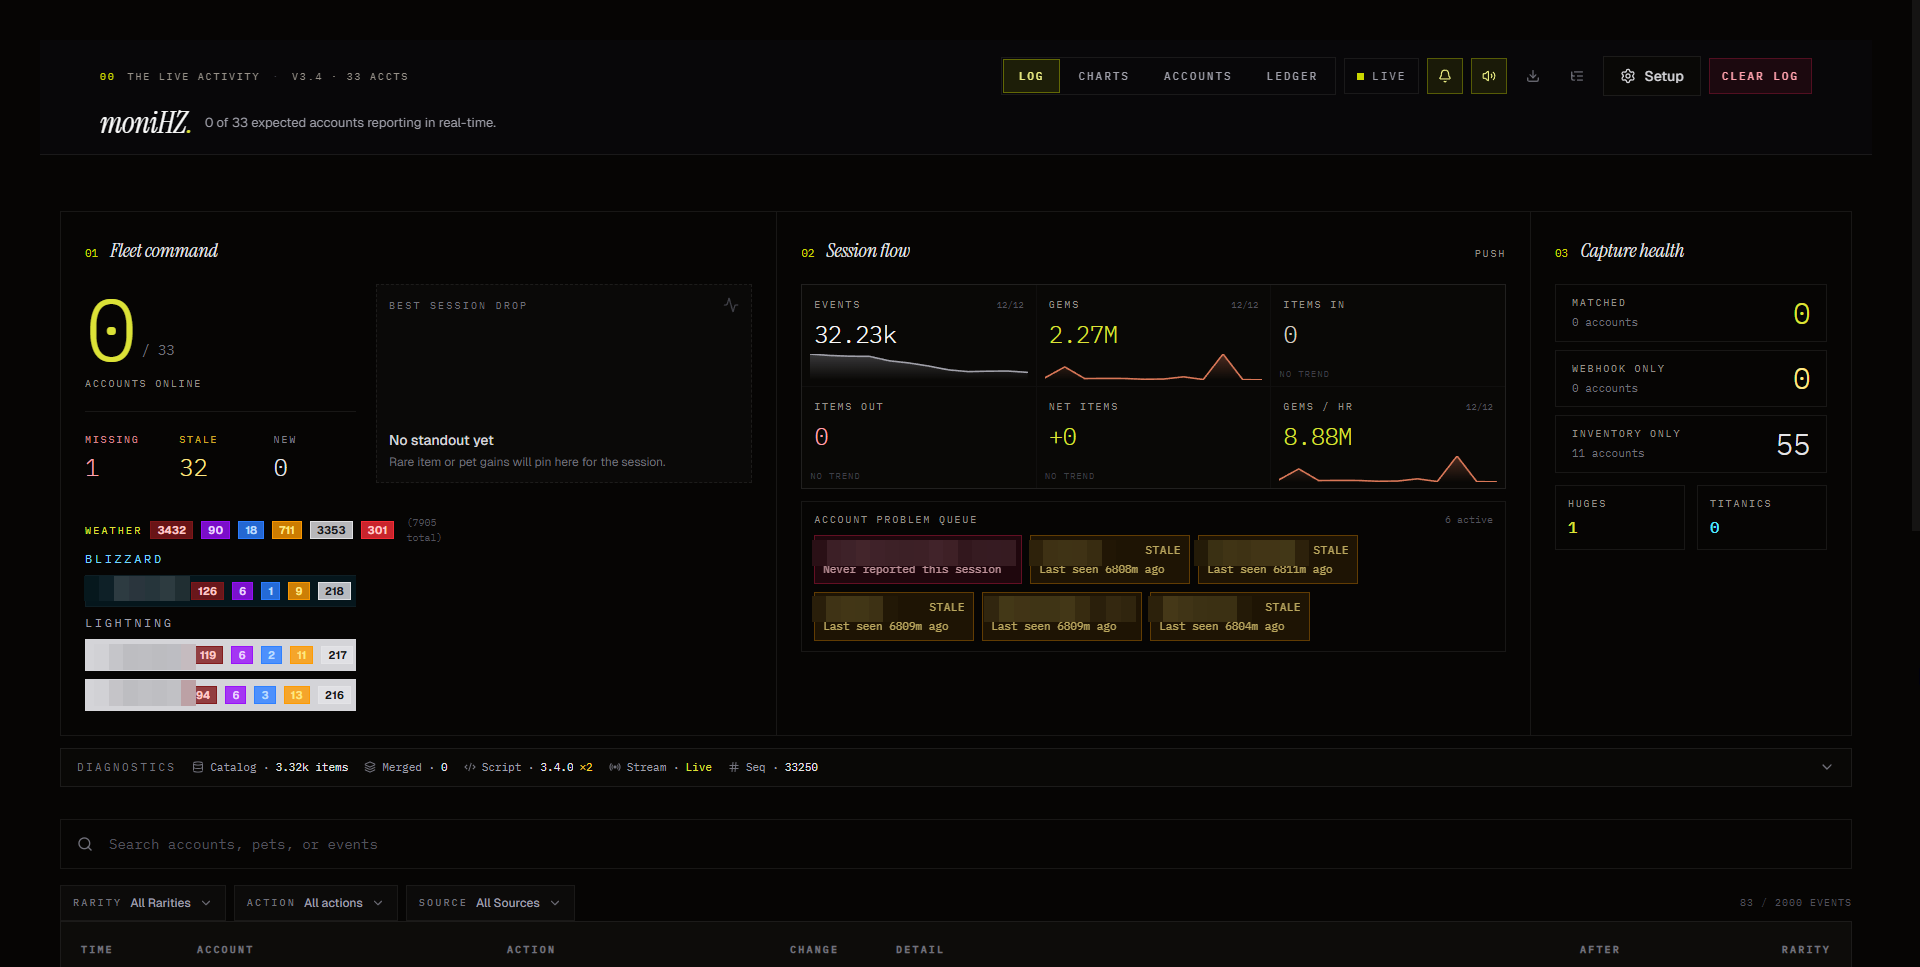Image resolution: width=1920 pixels, height=967 pixels.
Task: Click the Seq hash icon in diagnostics
Action: pos(734,767)
